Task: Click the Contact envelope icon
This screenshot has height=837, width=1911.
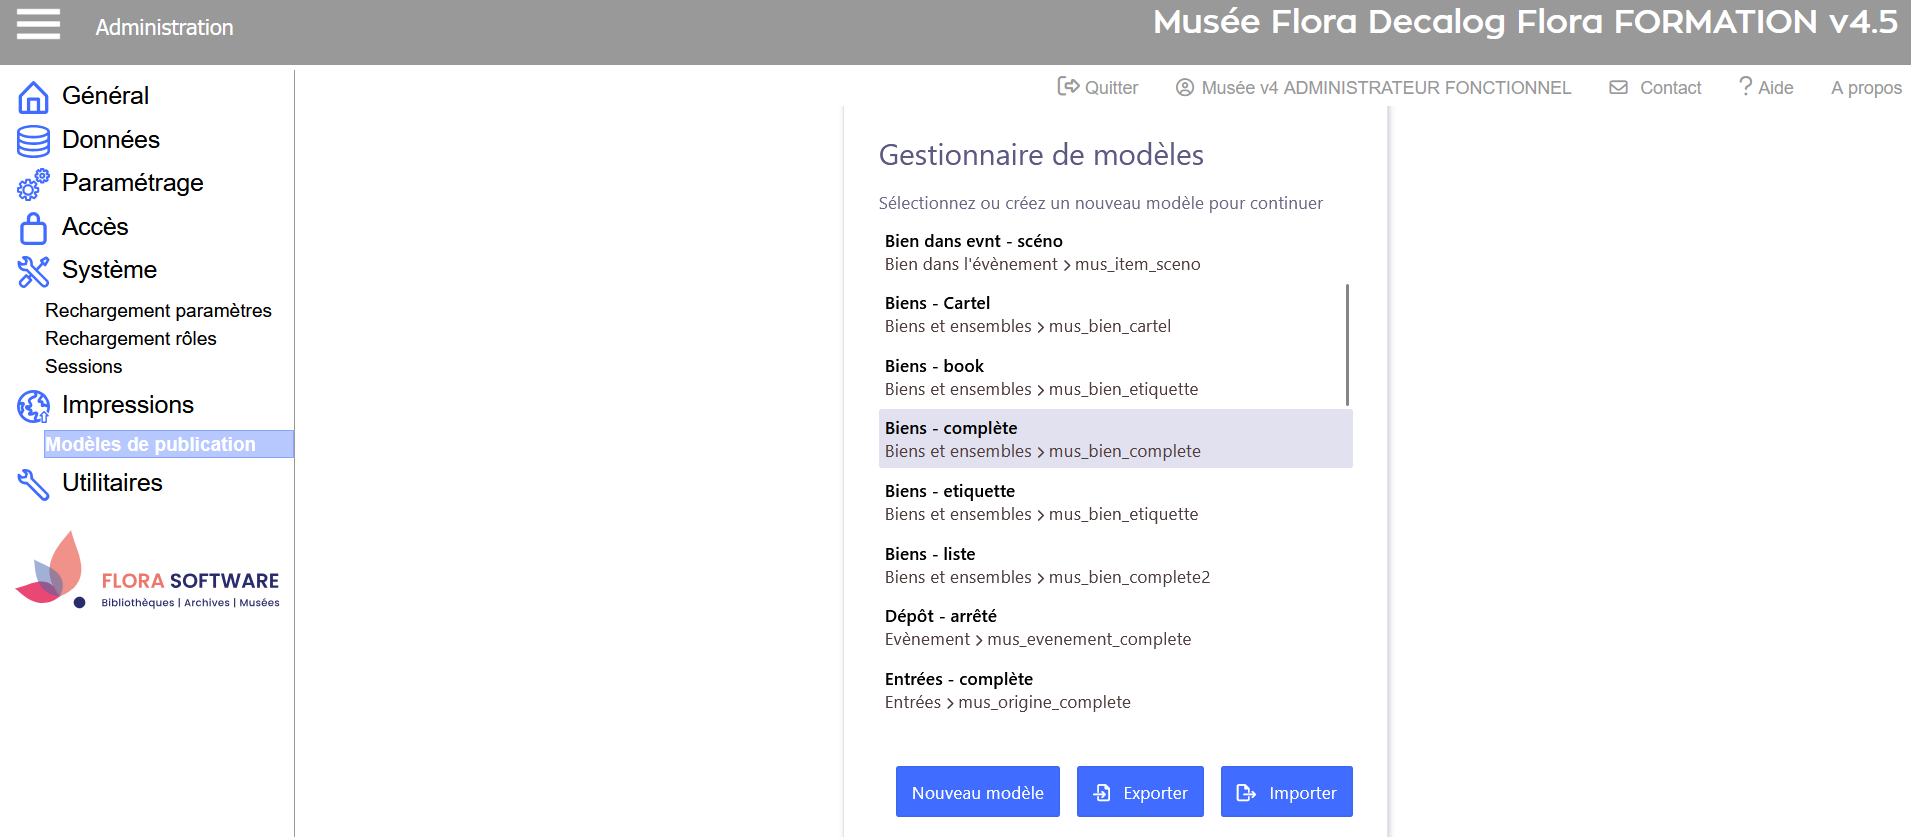Action: (x=1618, y=87)
